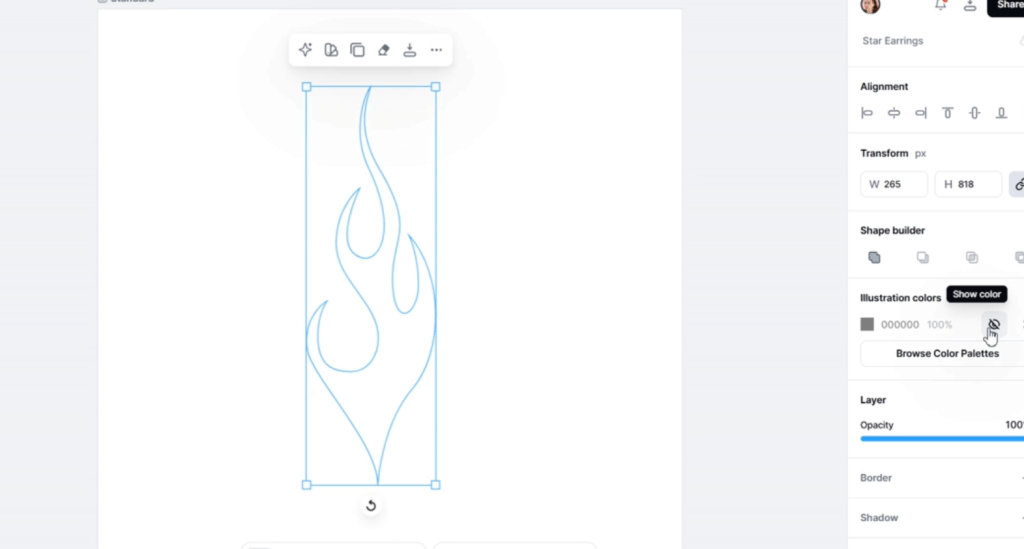Click the duplicate icon in floating toolbar
The height and width of the screenshot is (549, 1024).
pos(358,50)
